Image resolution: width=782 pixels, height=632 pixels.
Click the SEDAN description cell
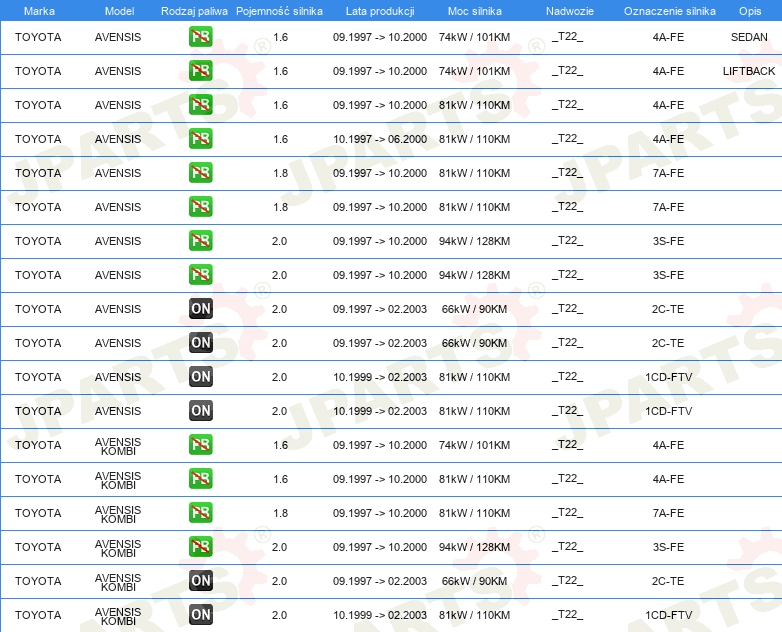tap(749, 37)
